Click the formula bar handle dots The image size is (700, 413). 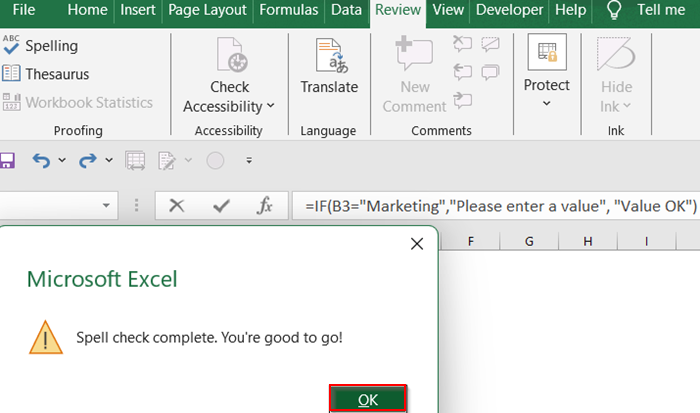(x=137, y=206)
